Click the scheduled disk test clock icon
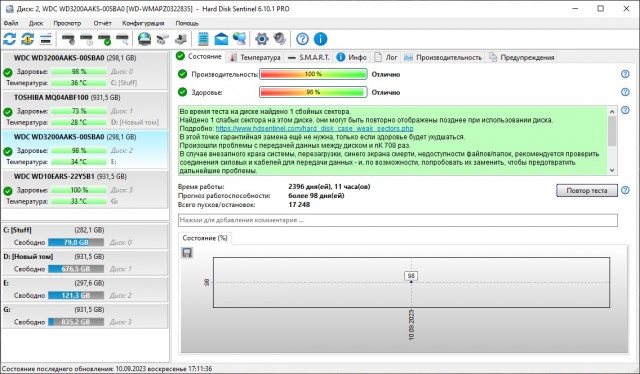This screenshot has width=640, height=374. click(x=86, y=39)
